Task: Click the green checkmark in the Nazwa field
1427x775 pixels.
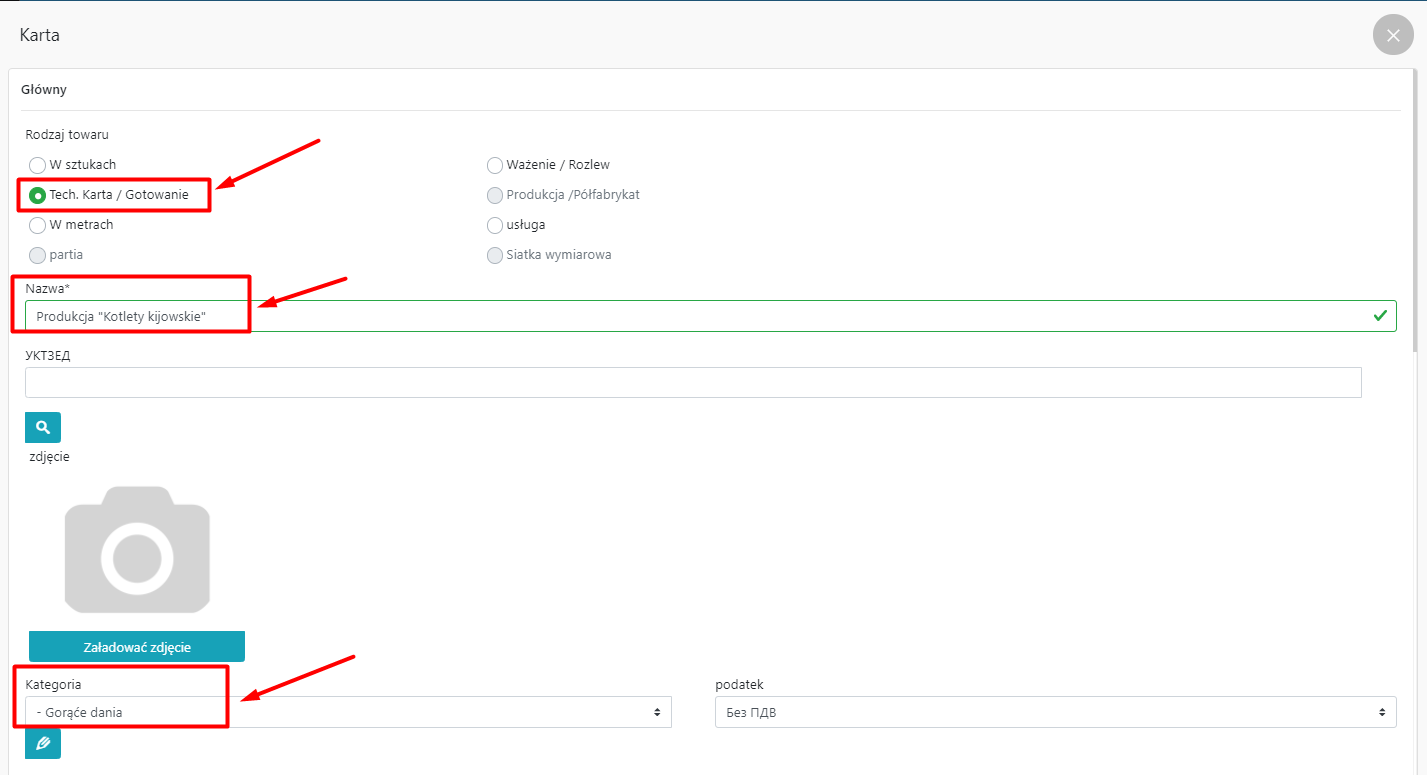Action: tap(1380, 316)
